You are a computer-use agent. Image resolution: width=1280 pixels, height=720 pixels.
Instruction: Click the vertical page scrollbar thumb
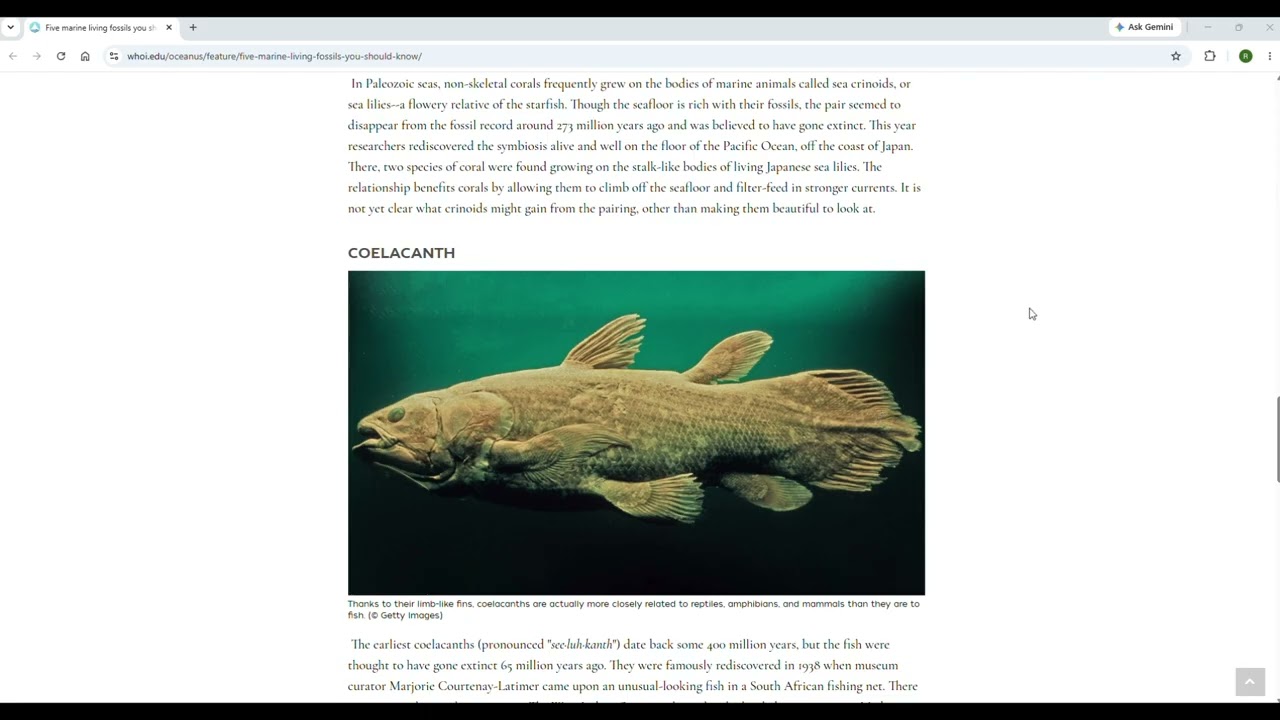pos(1277,440)
